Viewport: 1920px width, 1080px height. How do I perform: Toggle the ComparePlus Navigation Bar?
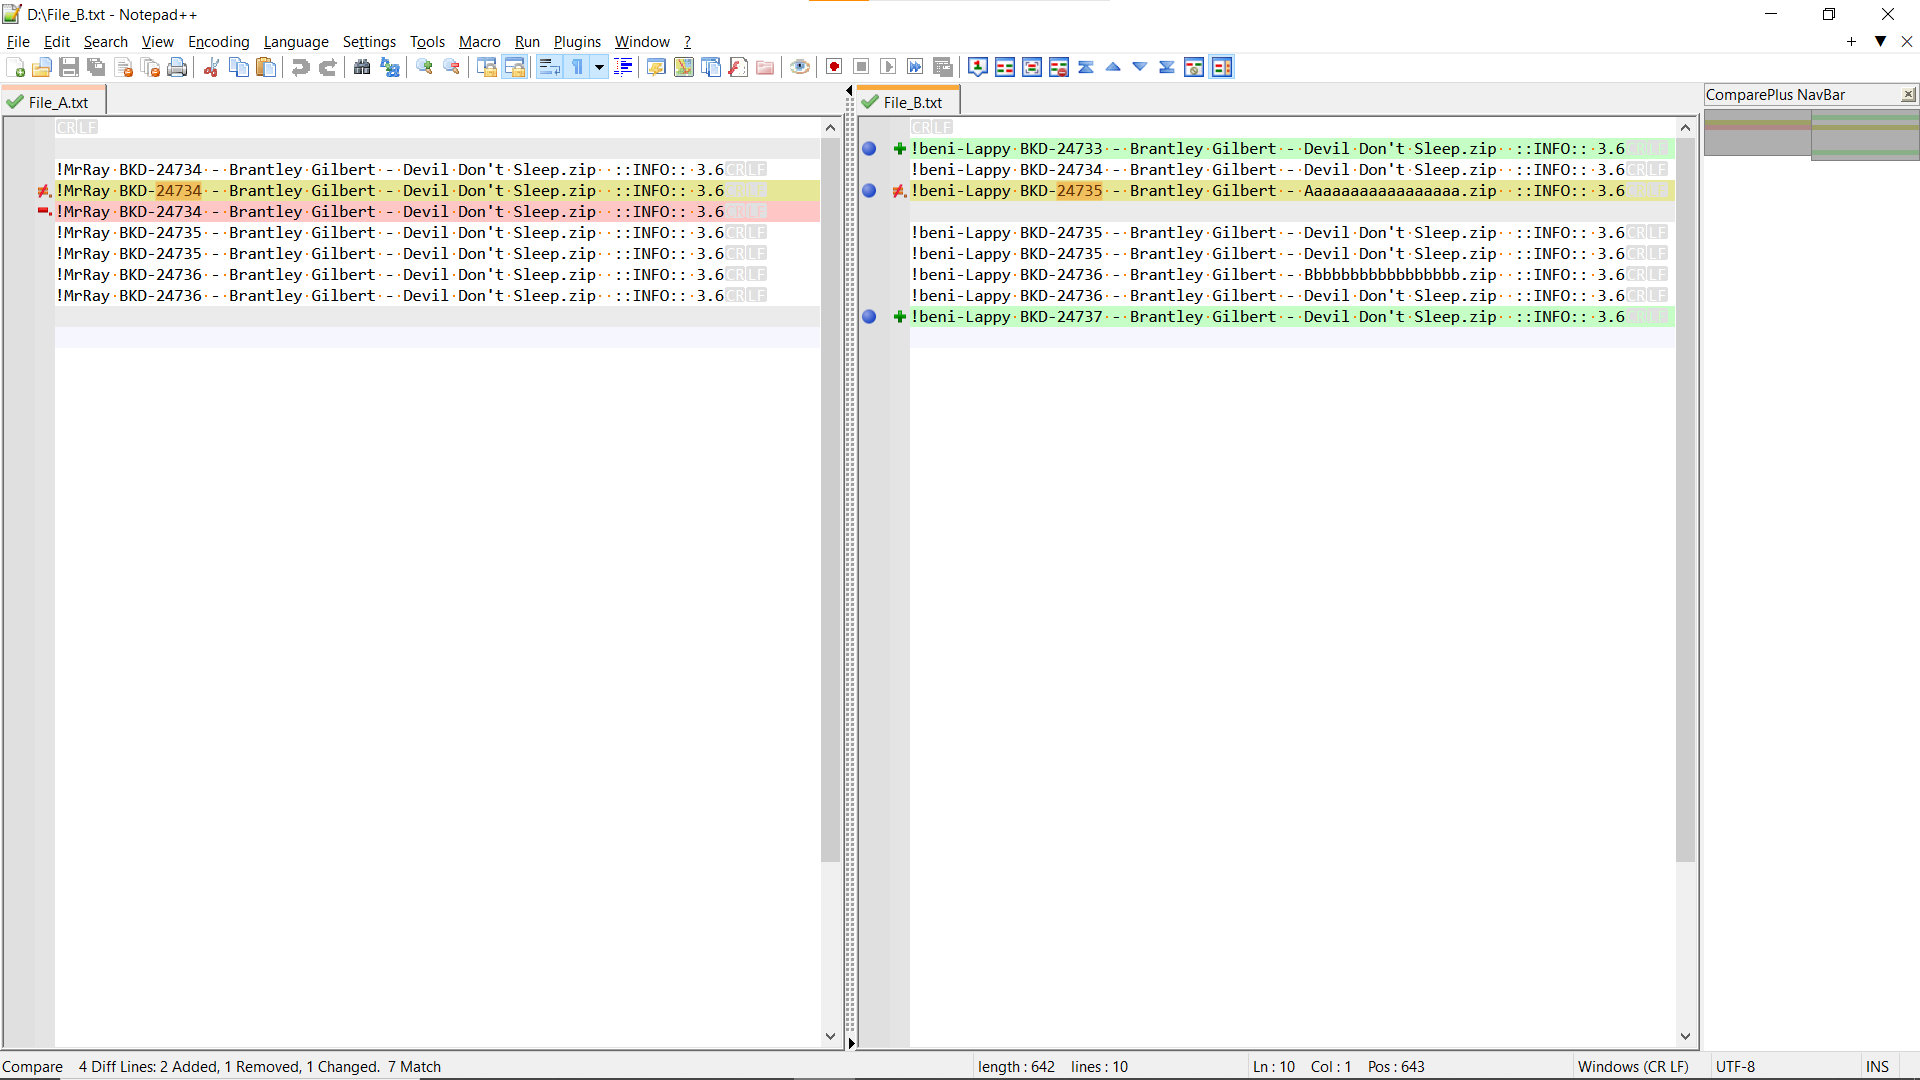(x=1222, y=66)
